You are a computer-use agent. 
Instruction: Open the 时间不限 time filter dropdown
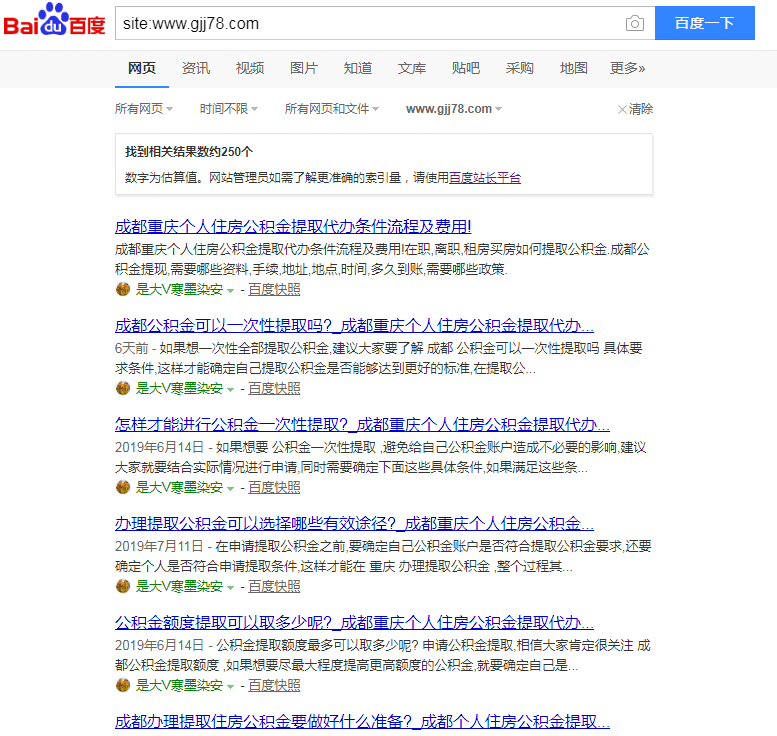pyautogui.click(x=228, y=109)
